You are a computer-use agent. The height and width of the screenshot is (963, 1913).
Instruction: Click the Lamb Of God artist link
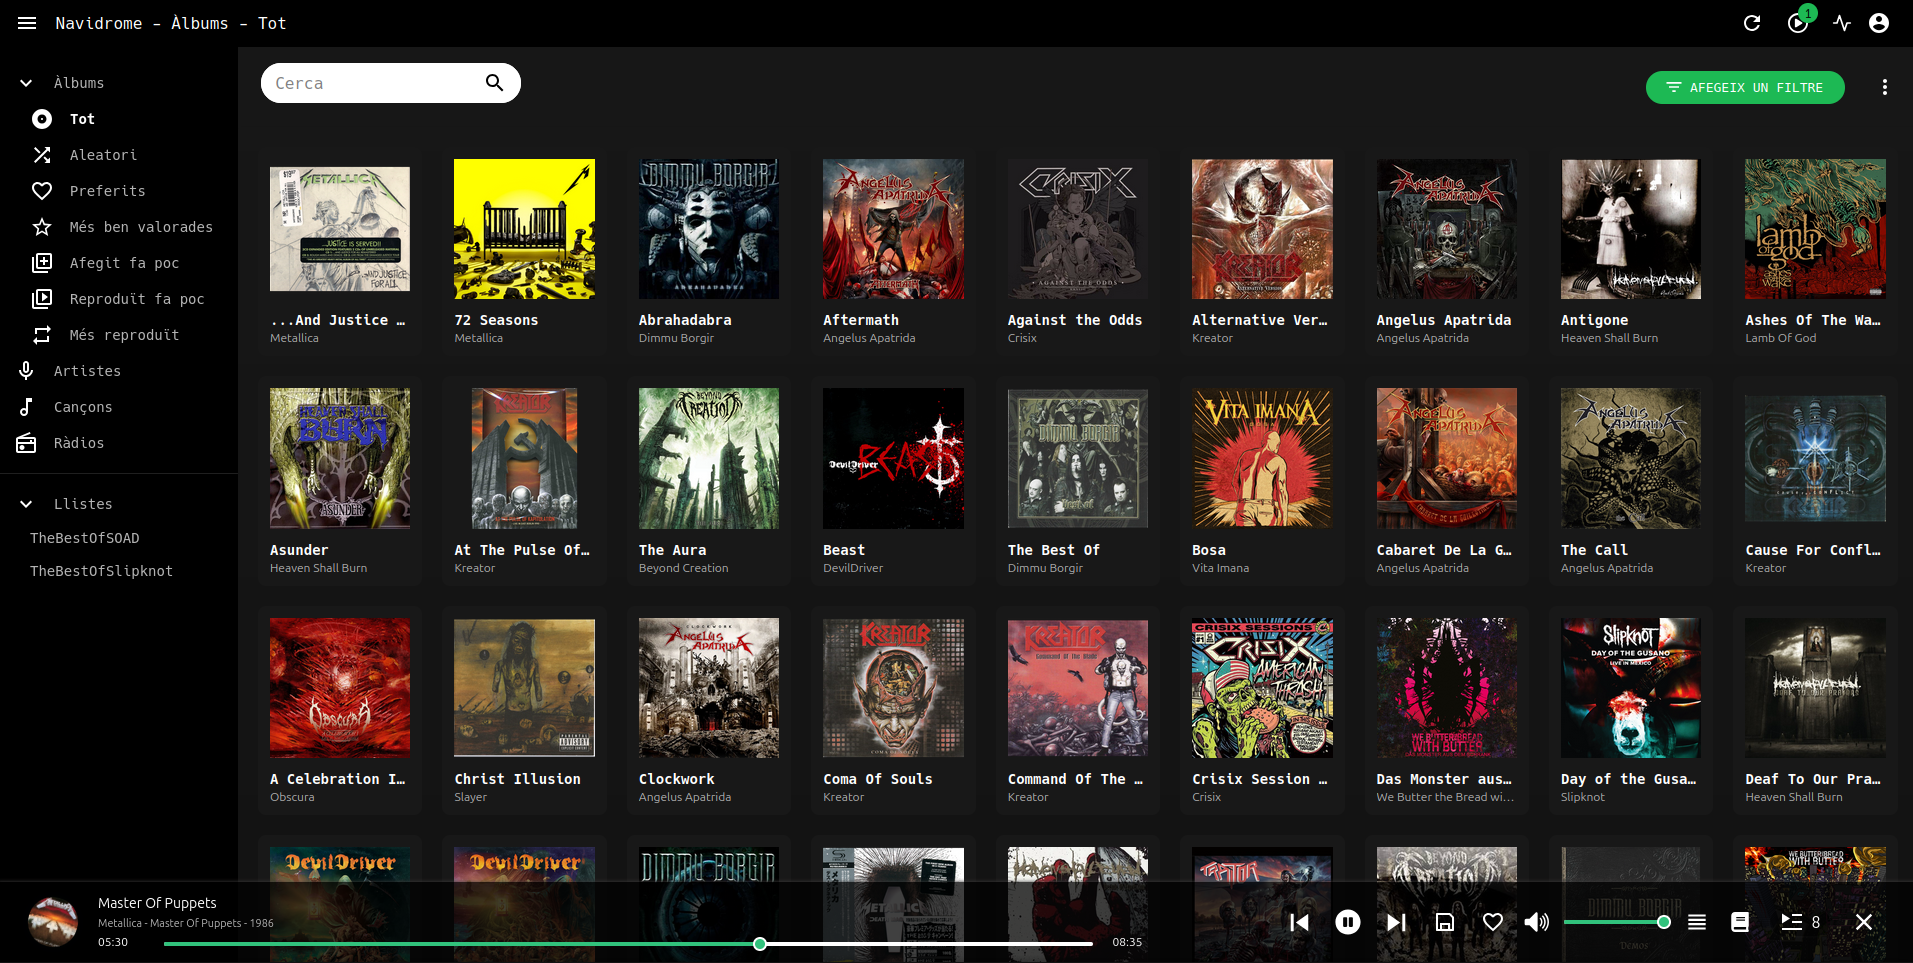[1781, 338]
